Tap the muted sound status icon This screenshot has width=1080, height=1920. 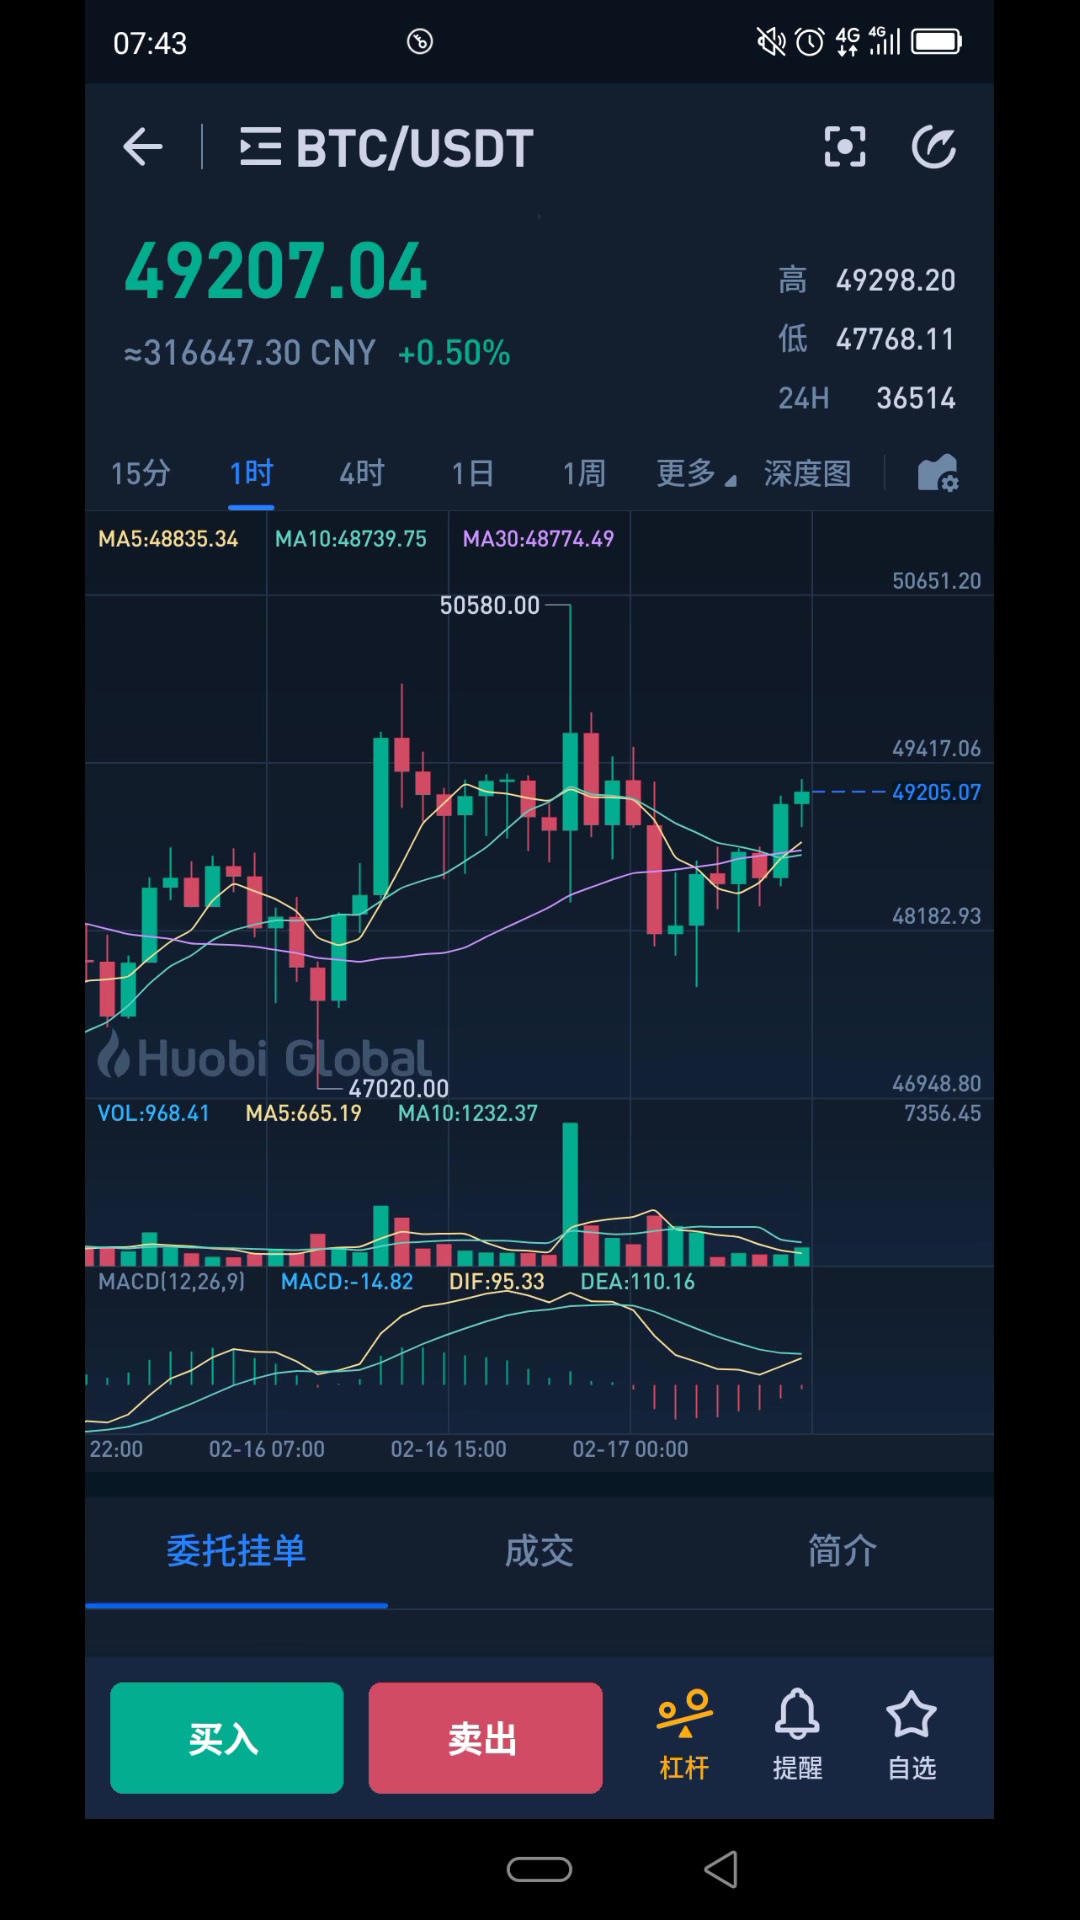tap(771, 41)
